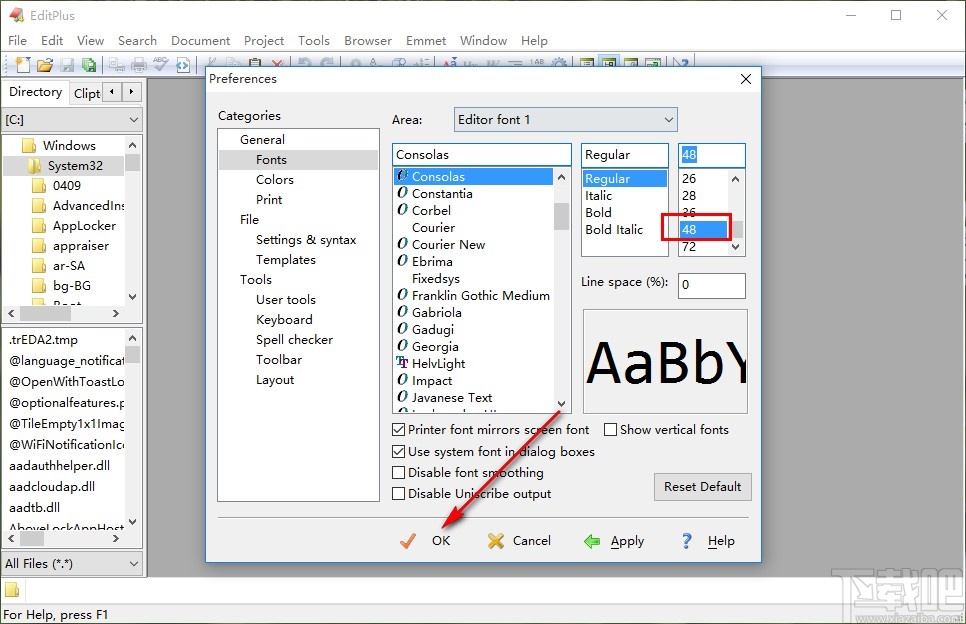The width and height of the screenshot is (966, 624).
Task: Click the font list down scroll arrow
Action: pyautogui.click(x=561, y=403)
